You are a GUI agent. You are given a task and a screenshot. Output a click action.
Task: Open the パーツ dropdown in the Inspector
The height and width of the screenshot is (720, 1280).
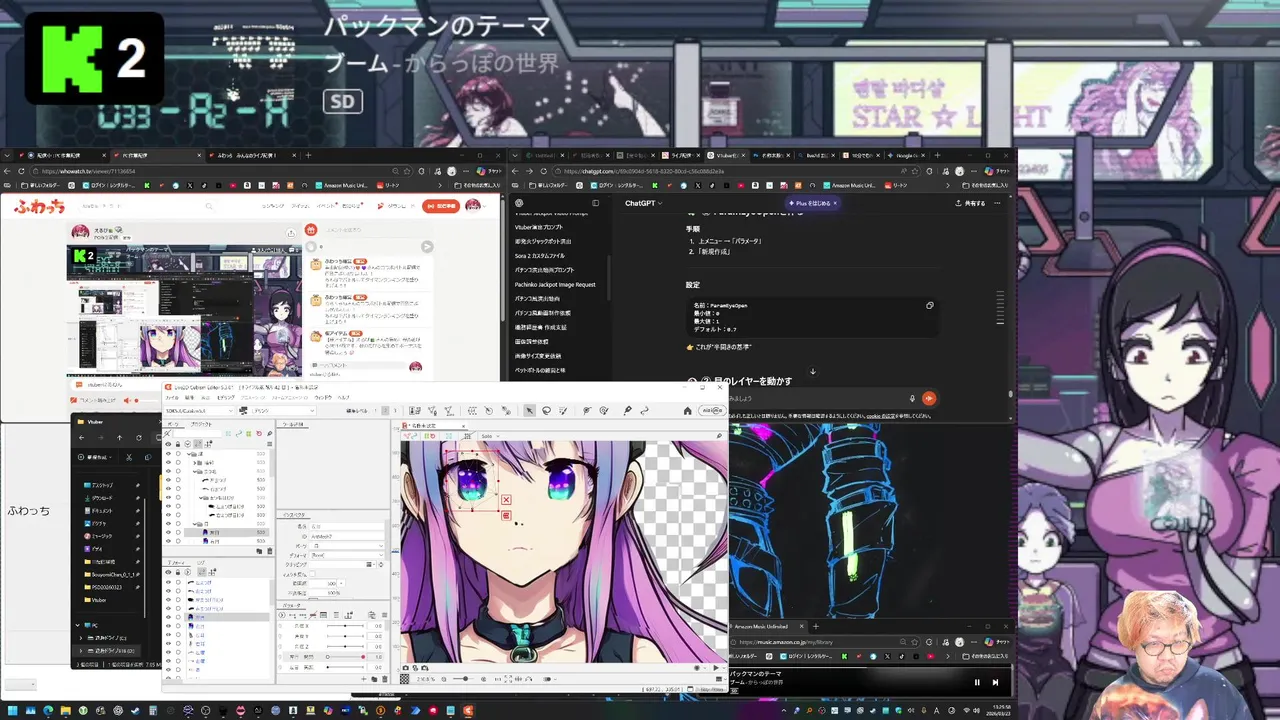coord(347,546)
